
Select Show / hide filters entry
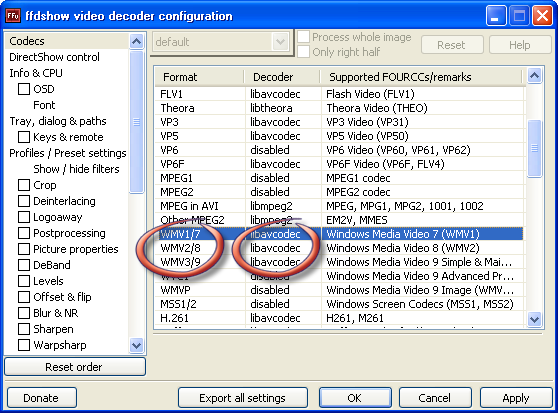(76, 169)
